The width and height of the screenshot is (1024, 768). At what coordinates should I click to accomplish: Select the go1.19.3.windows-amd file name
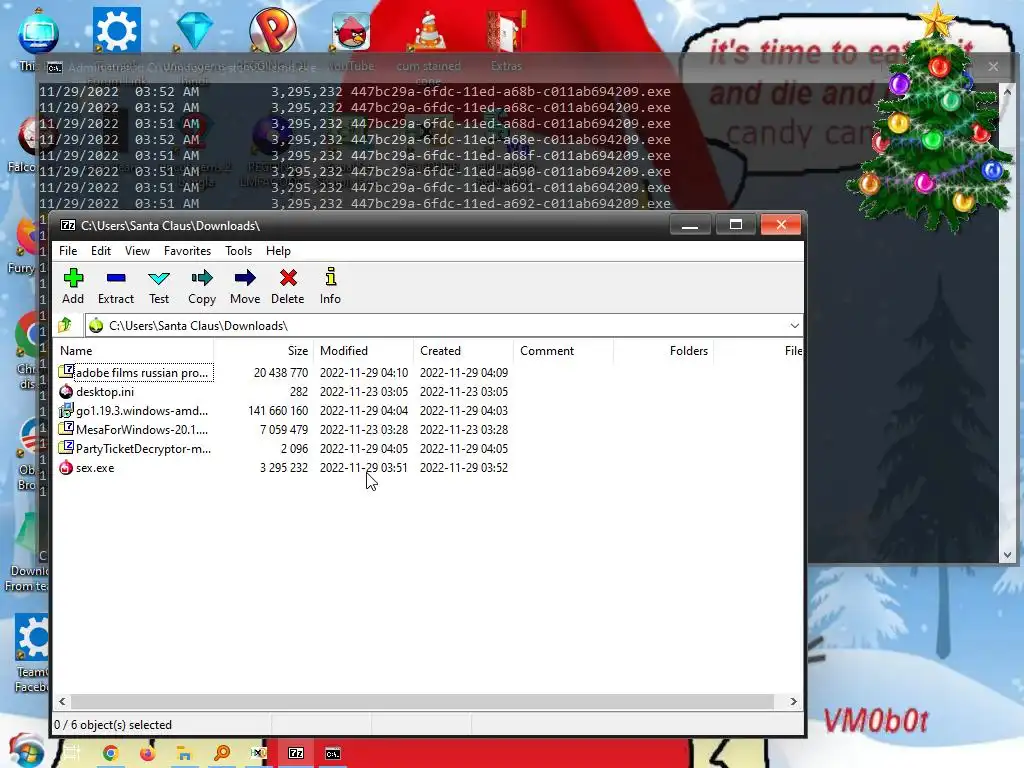coord(142,411)
